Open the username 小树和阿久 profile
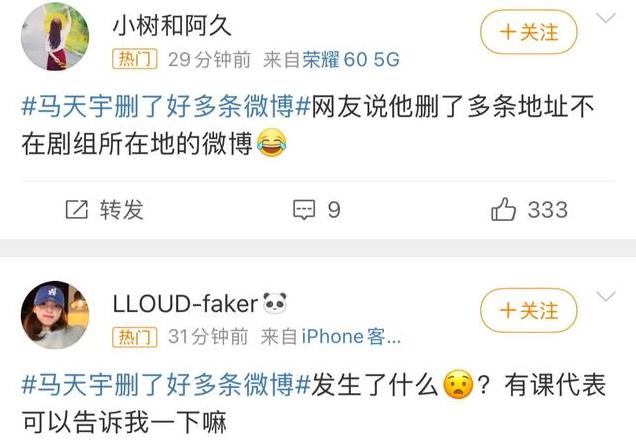 172,26
